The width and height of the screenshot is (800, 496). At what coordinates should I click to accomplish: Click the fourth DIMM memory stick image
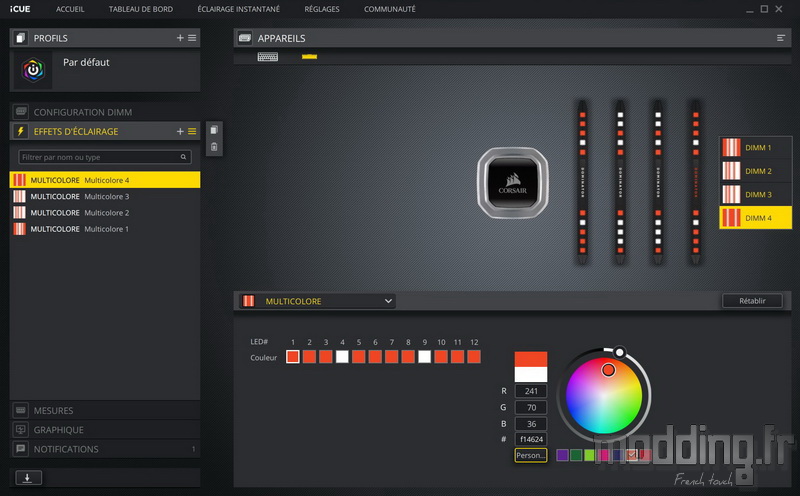point(695,182)
